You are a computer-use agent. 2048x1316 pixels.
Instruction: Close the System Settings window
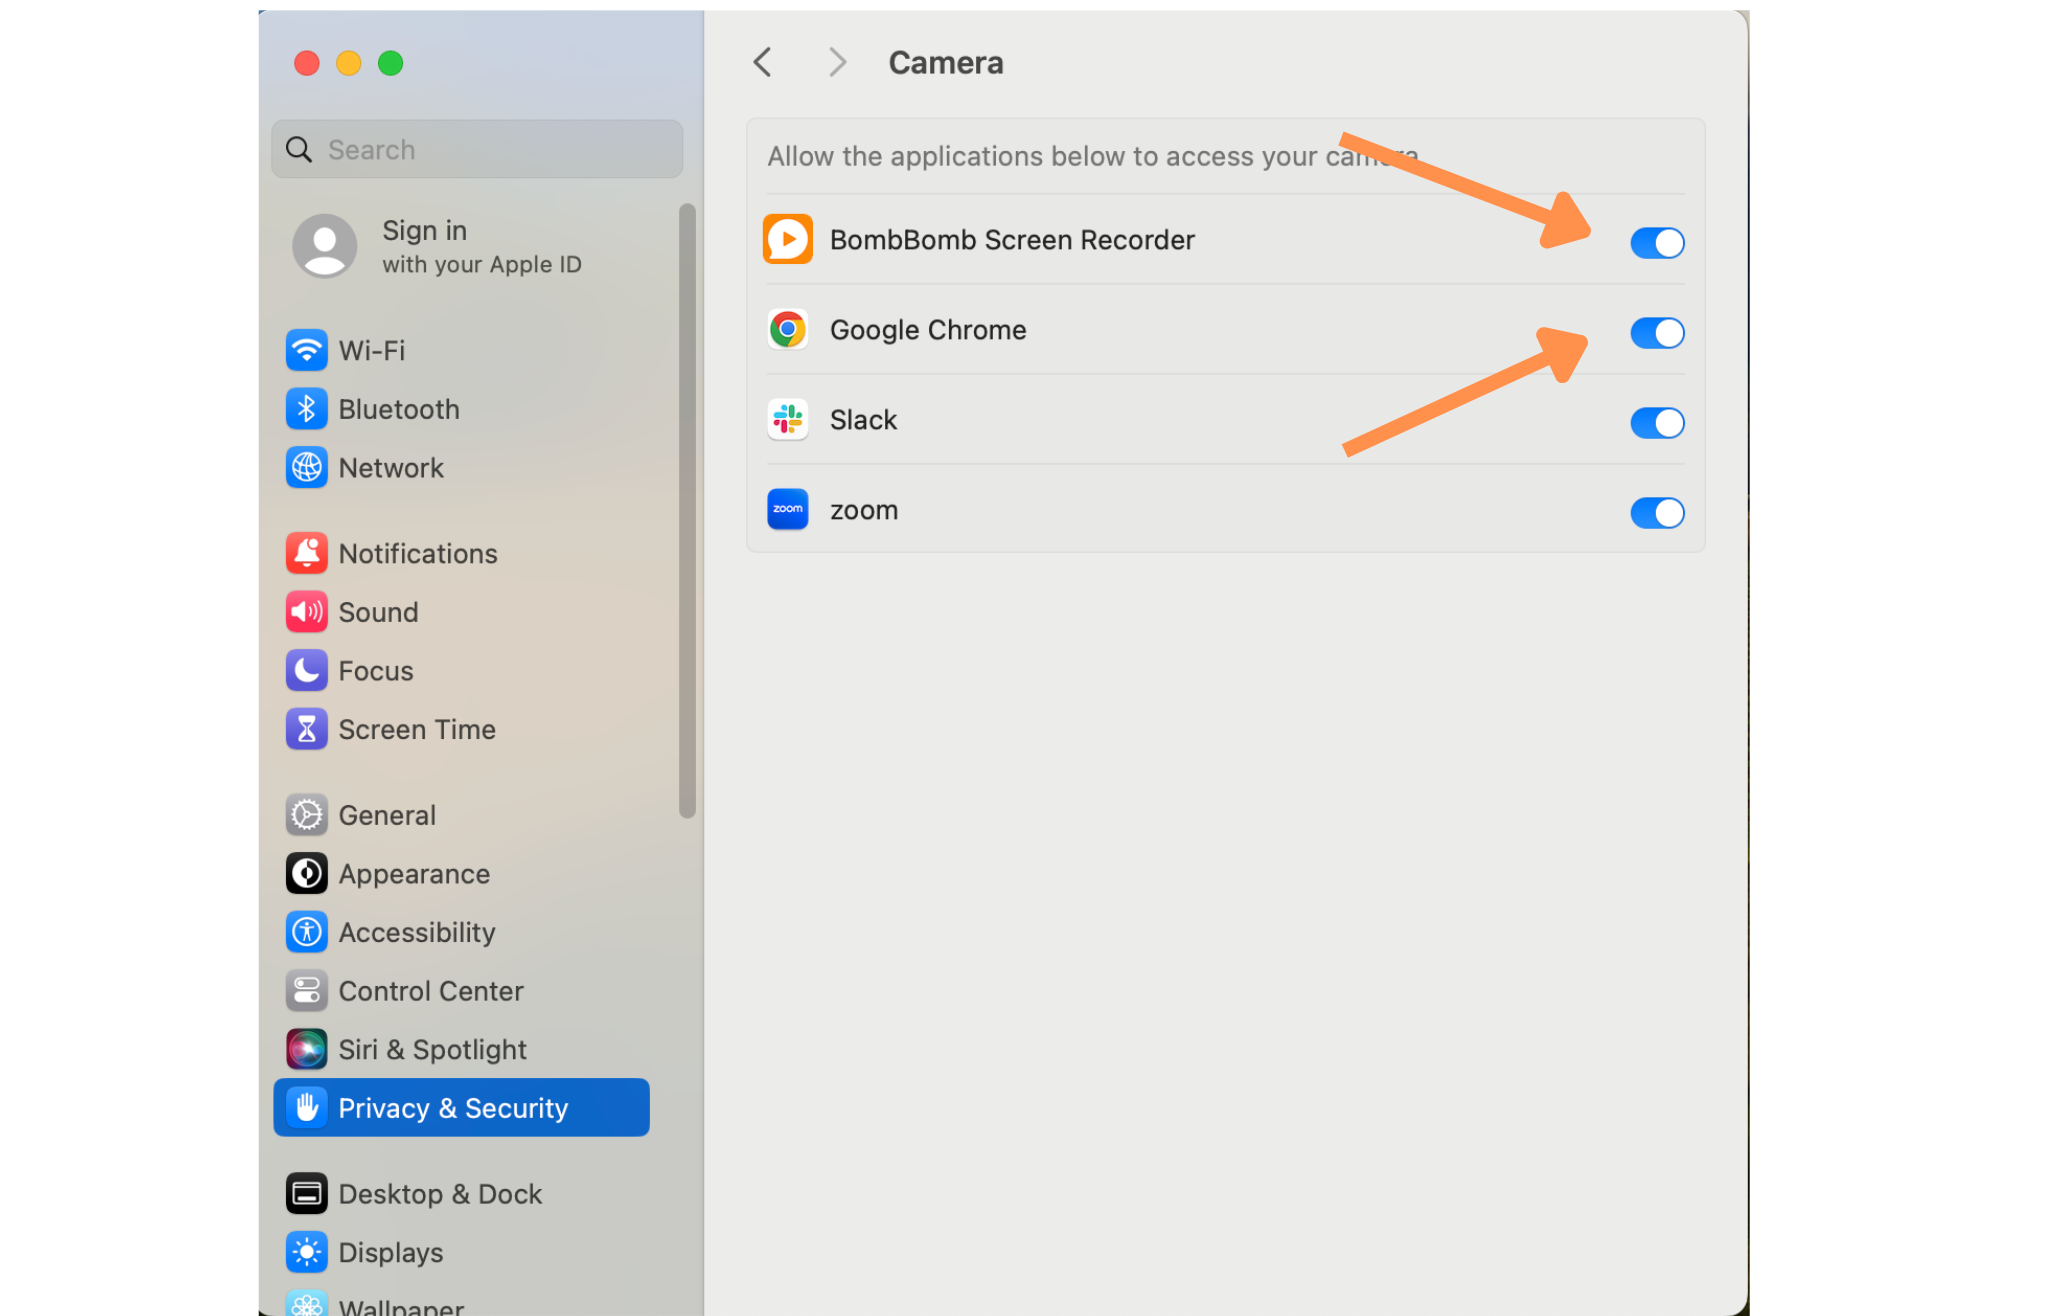coord(307,64)
